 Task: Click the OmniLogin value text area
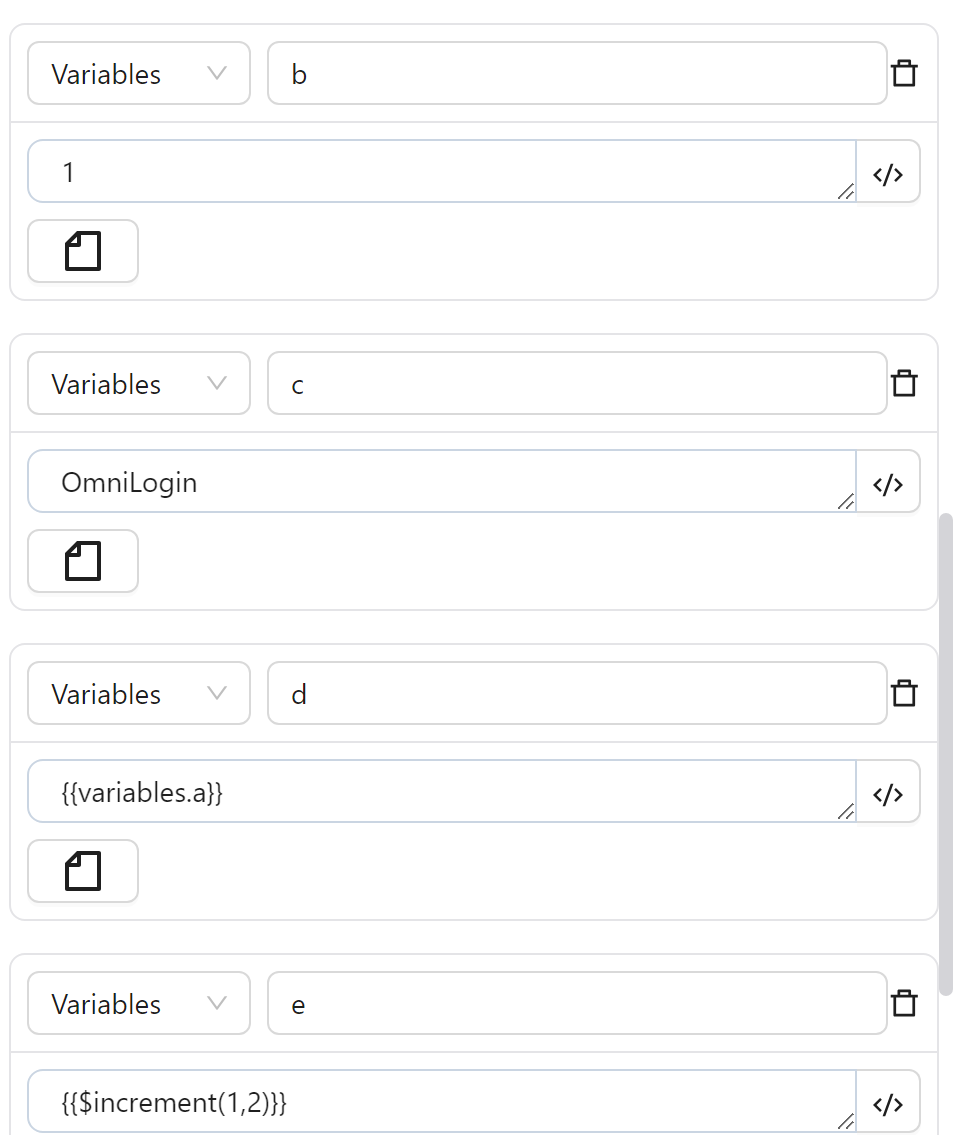(441, 482)
